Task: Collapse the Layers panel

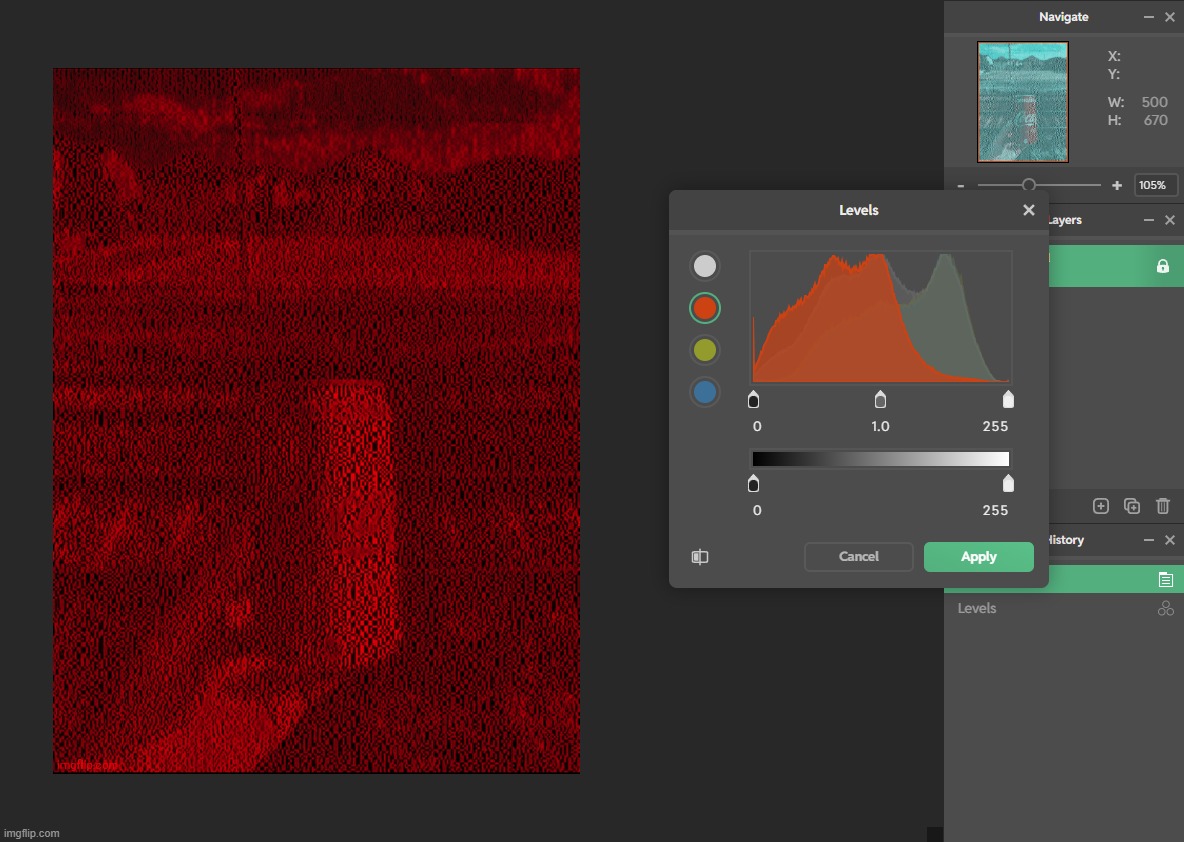Action: 1149,220
